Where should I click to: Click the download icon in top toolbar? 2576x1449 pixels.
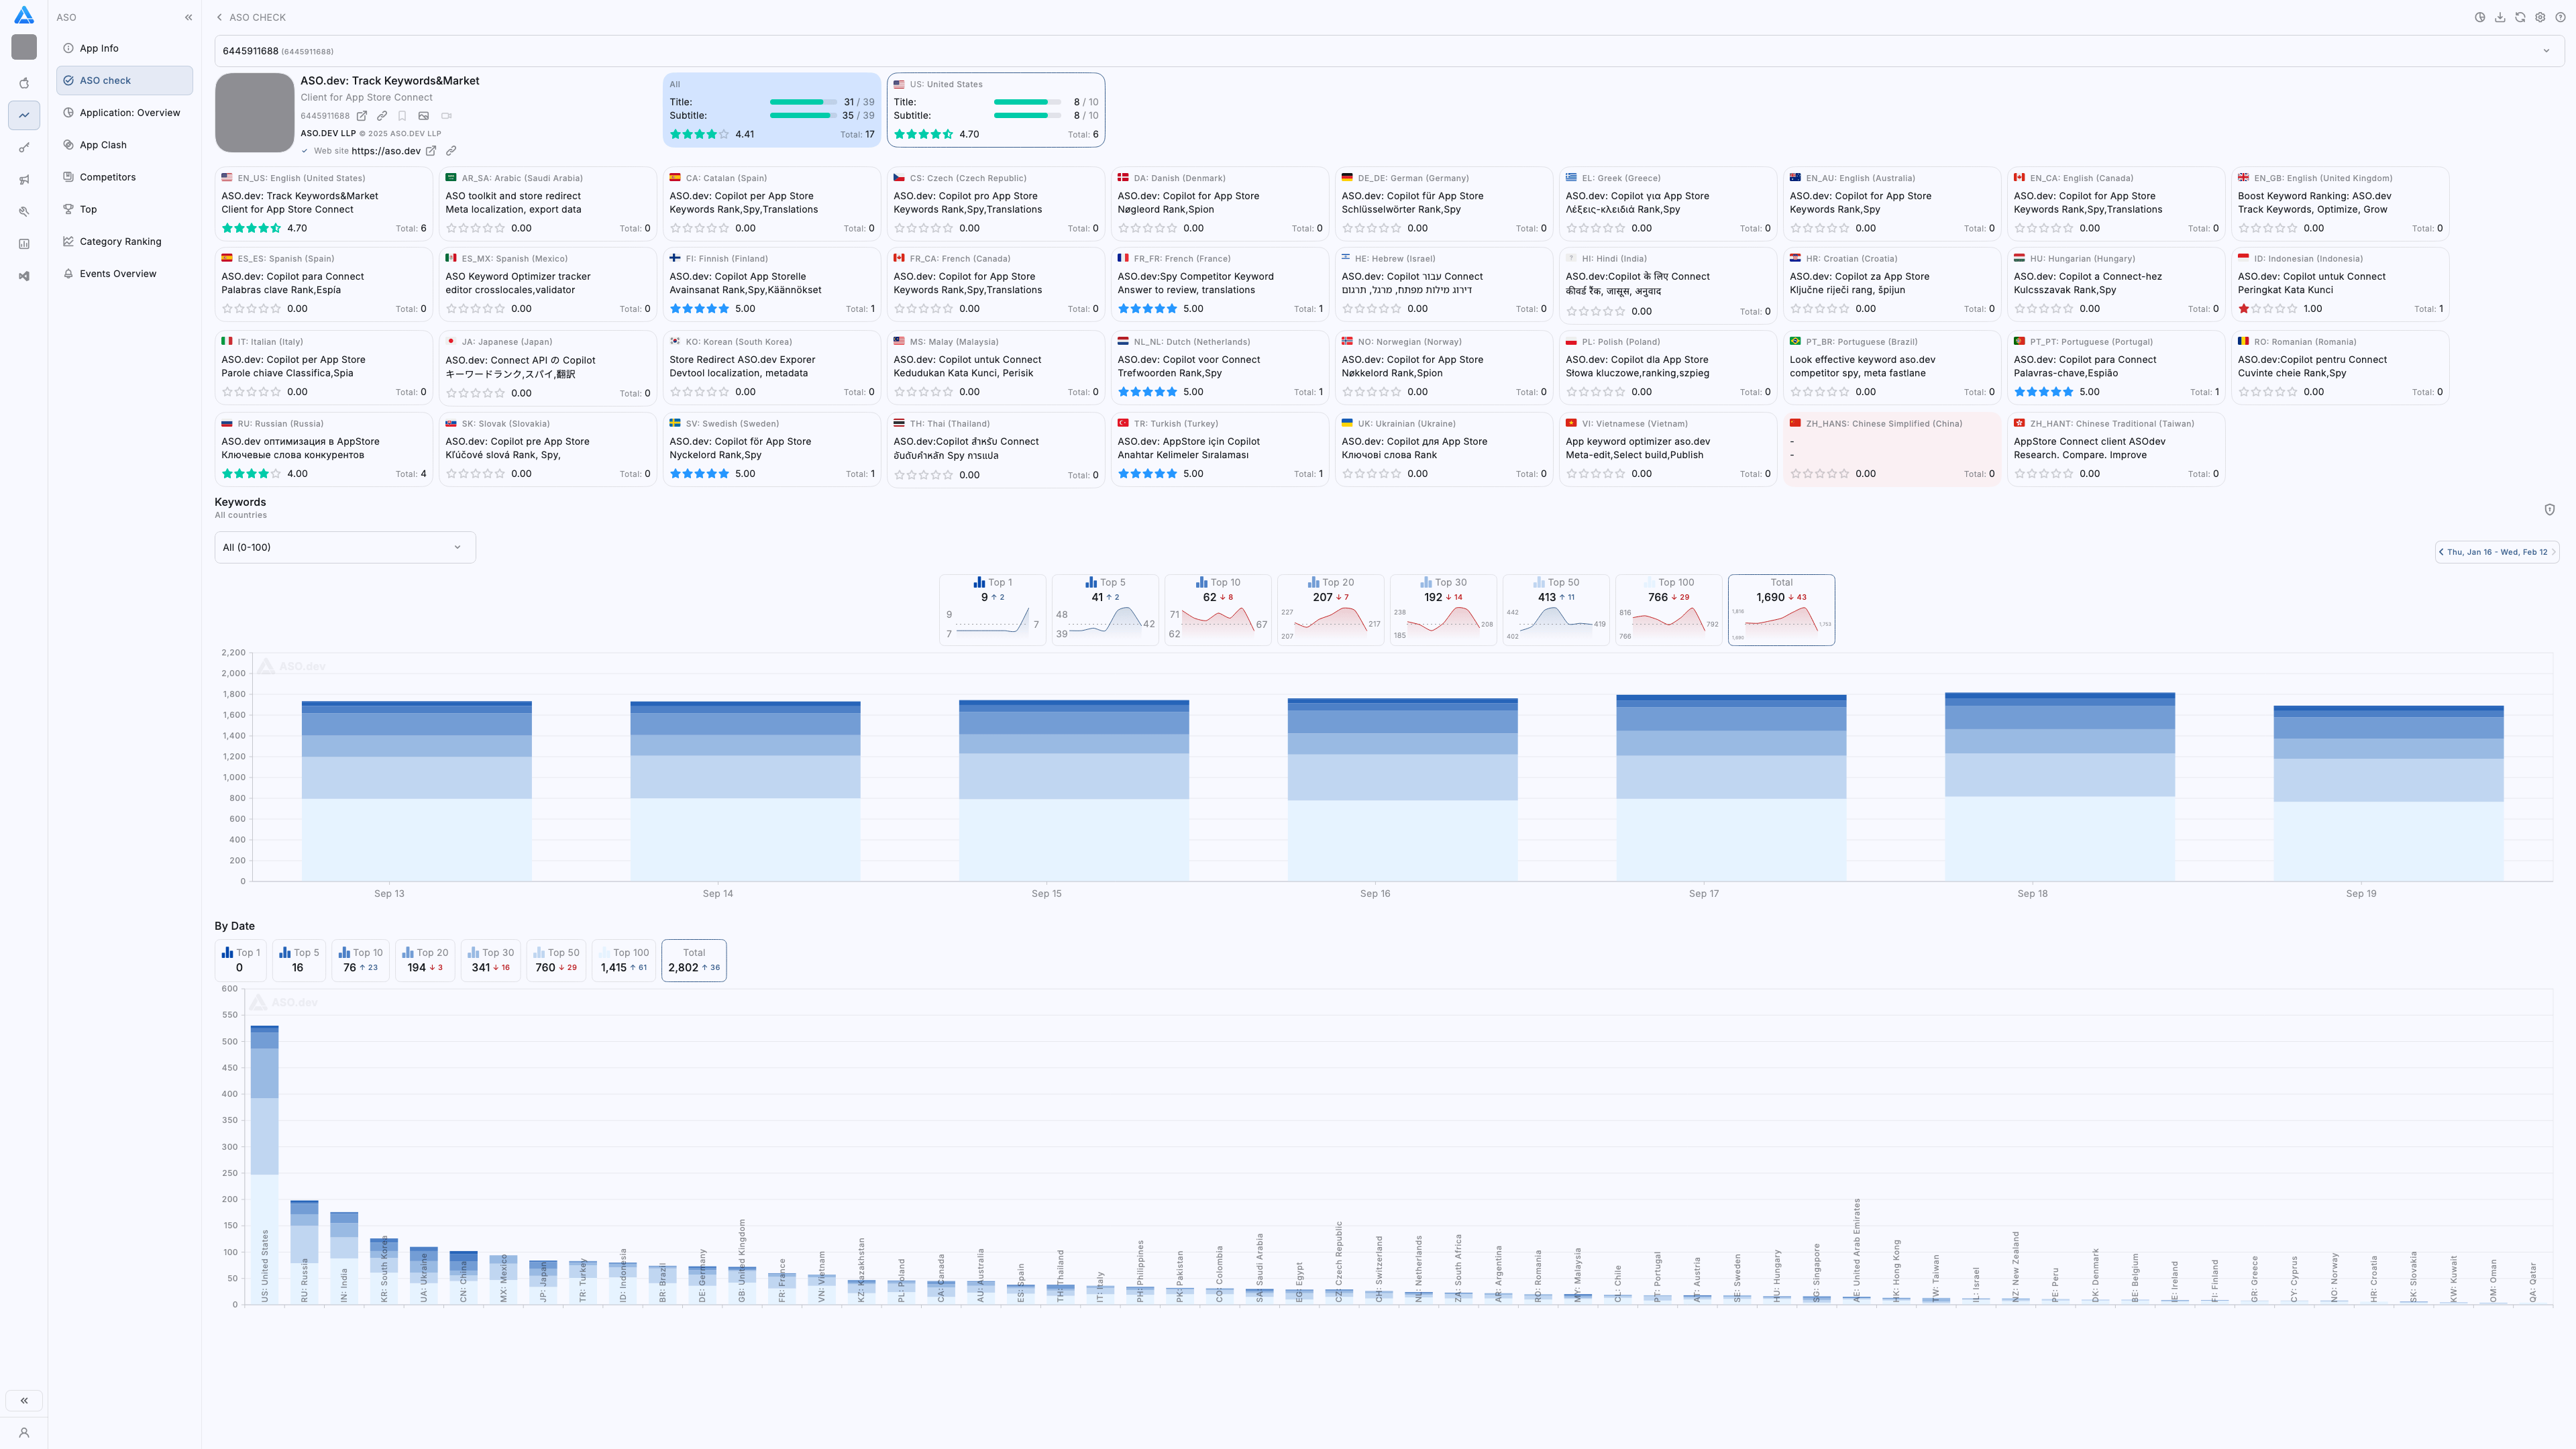tap(2500, 17)
